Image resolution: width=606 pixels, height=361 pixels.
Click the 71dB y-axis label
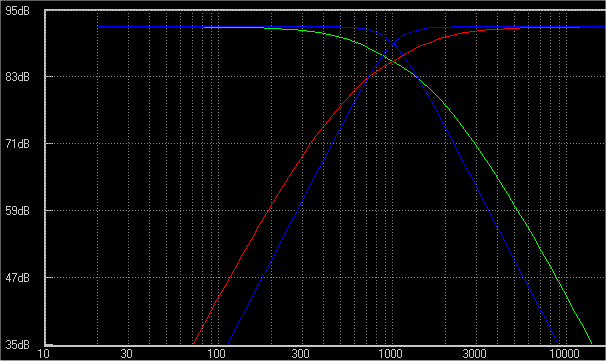[x=17, y=144]
